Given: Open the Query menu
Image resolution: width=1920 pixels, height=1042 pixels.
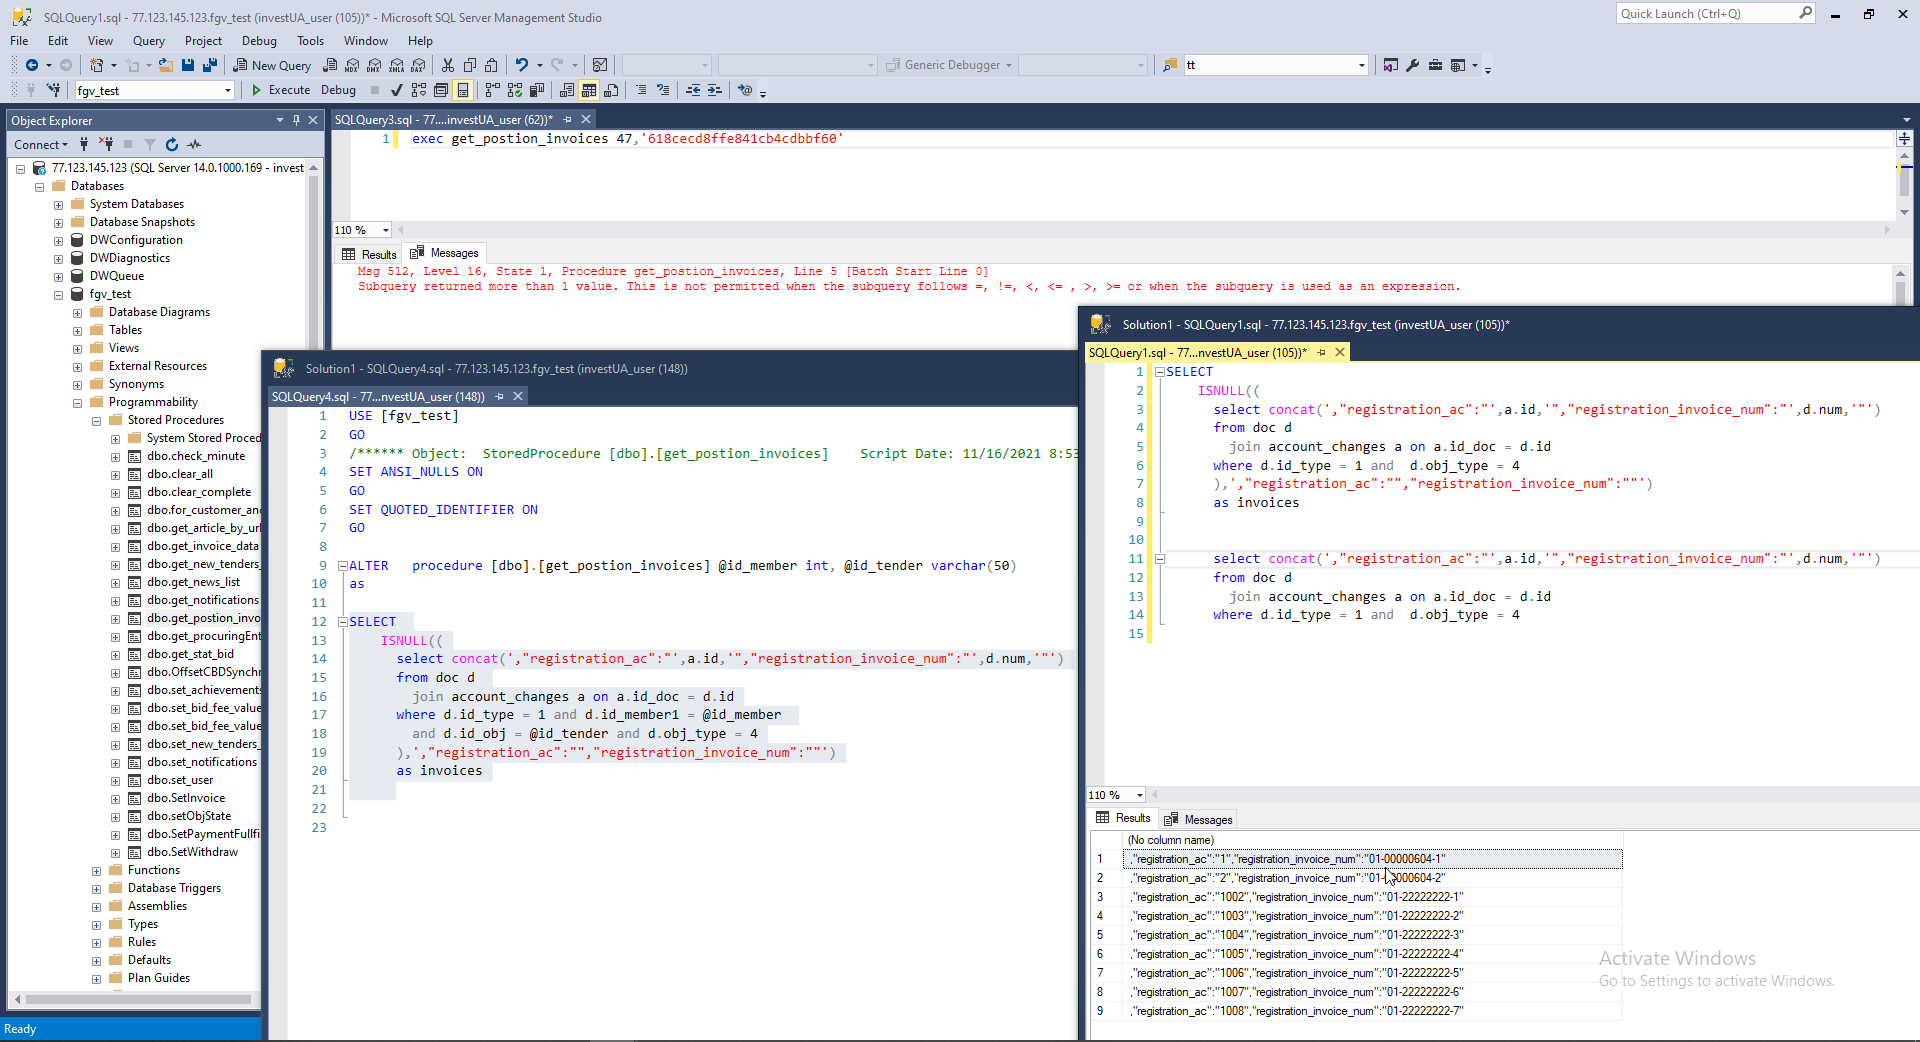Looking at the screenshot, I should [x=148, y=41].
